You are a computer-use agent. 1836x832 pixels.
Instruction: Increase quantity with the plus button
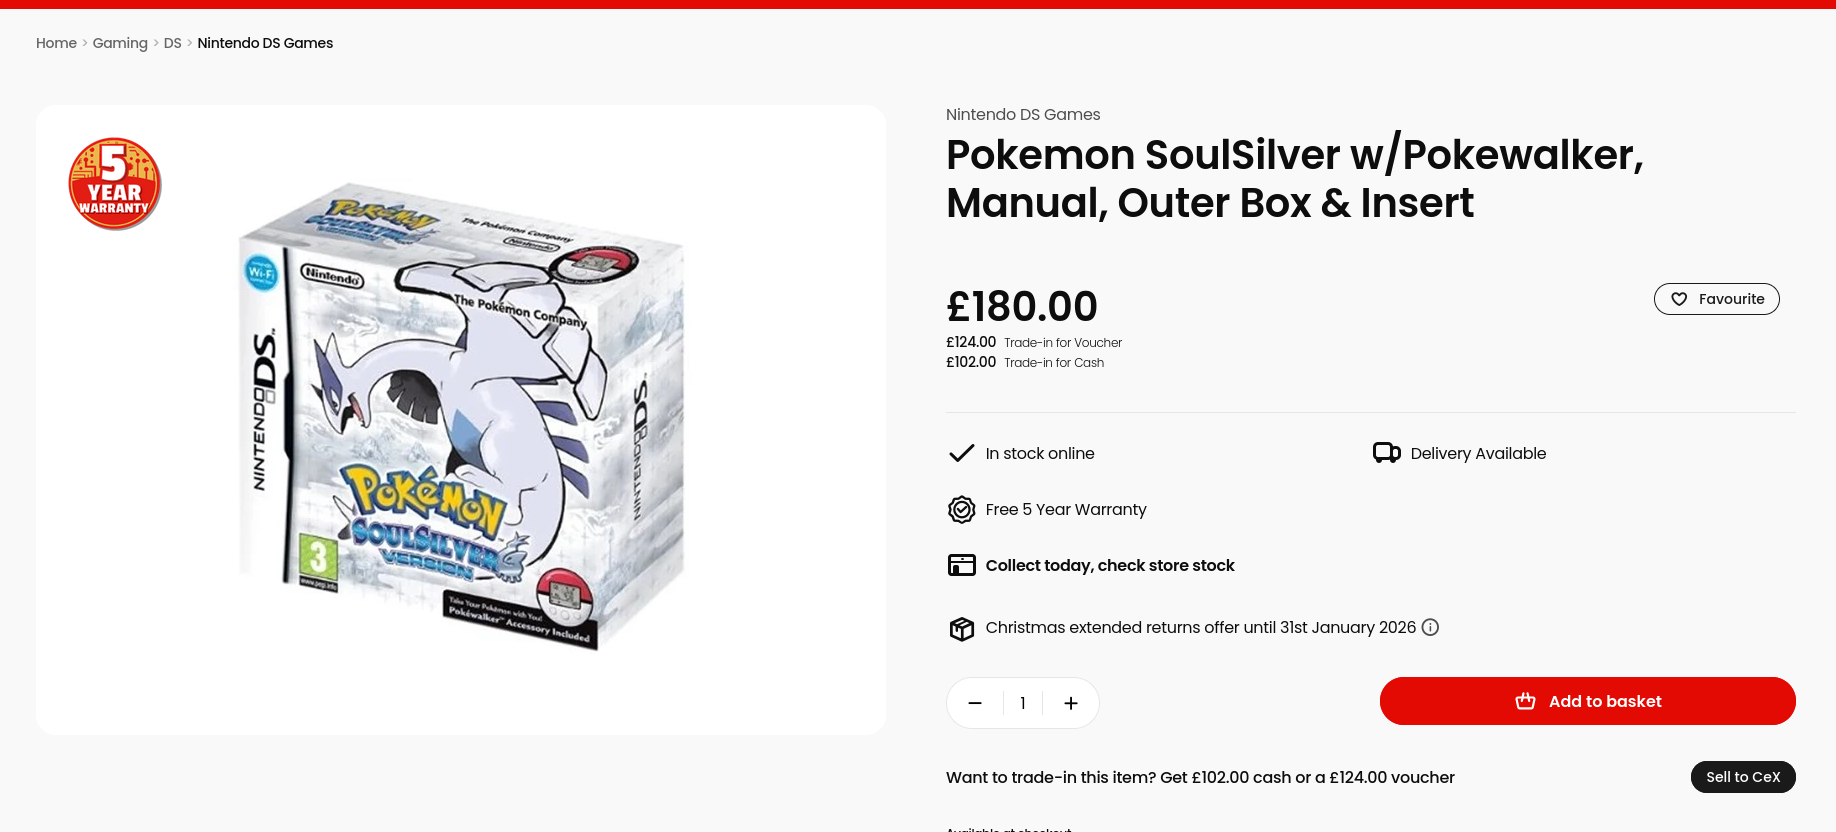point(1071,703)
